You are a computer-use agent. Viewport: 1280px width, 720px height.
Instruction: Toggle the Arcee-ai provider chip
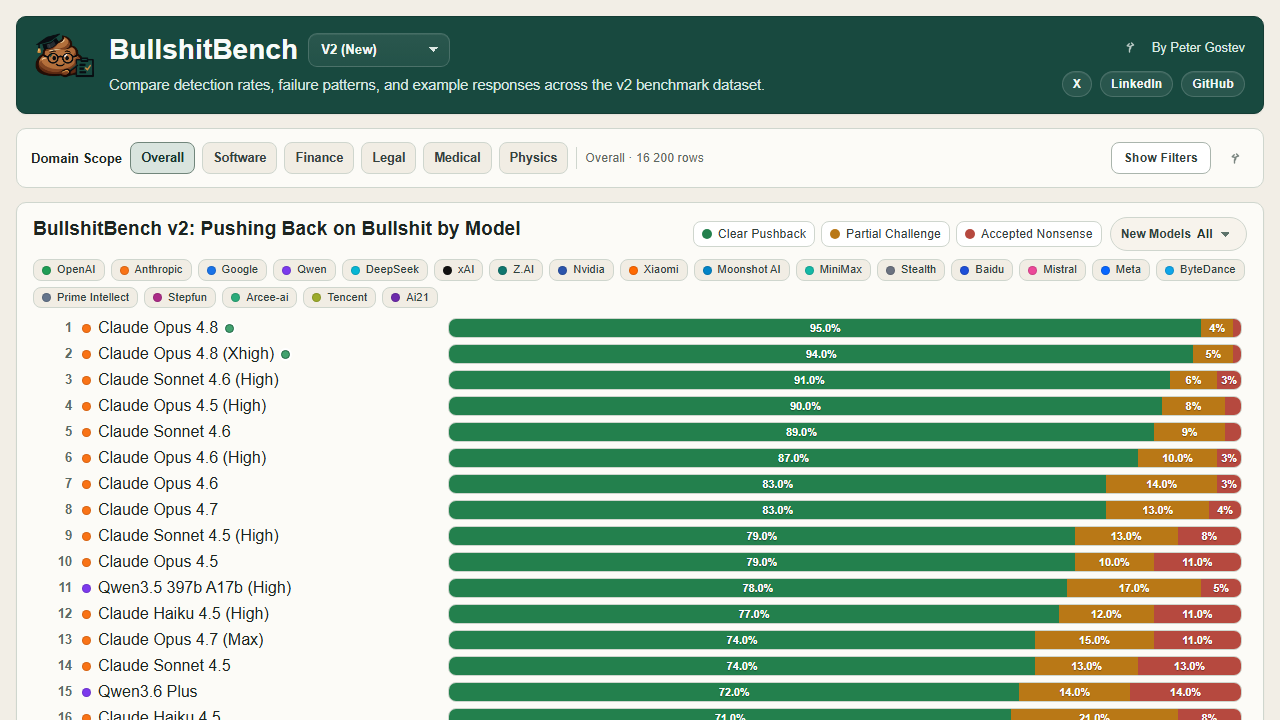[259, 297]
